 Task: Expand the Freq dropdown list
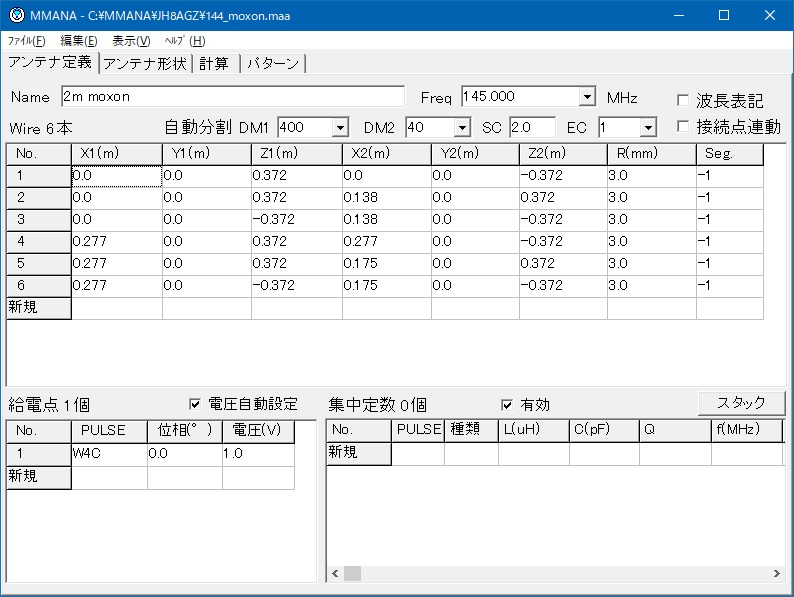tap(587, 97)
